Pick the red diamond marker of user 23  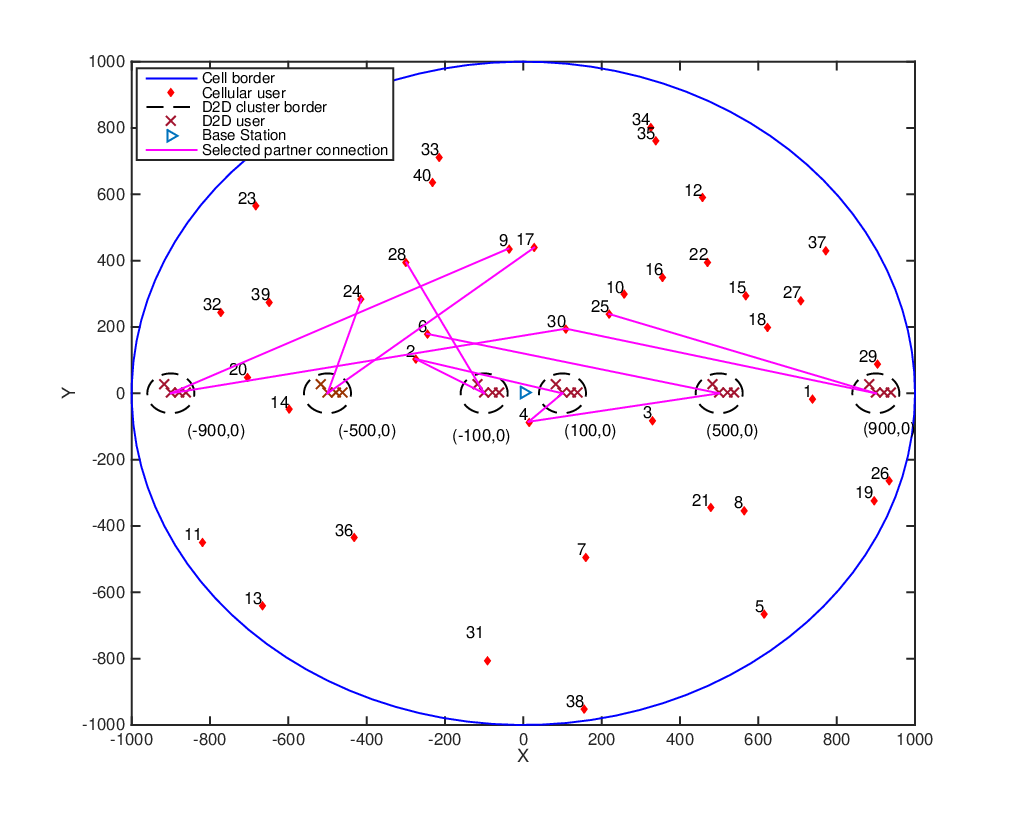click(256, 206)
